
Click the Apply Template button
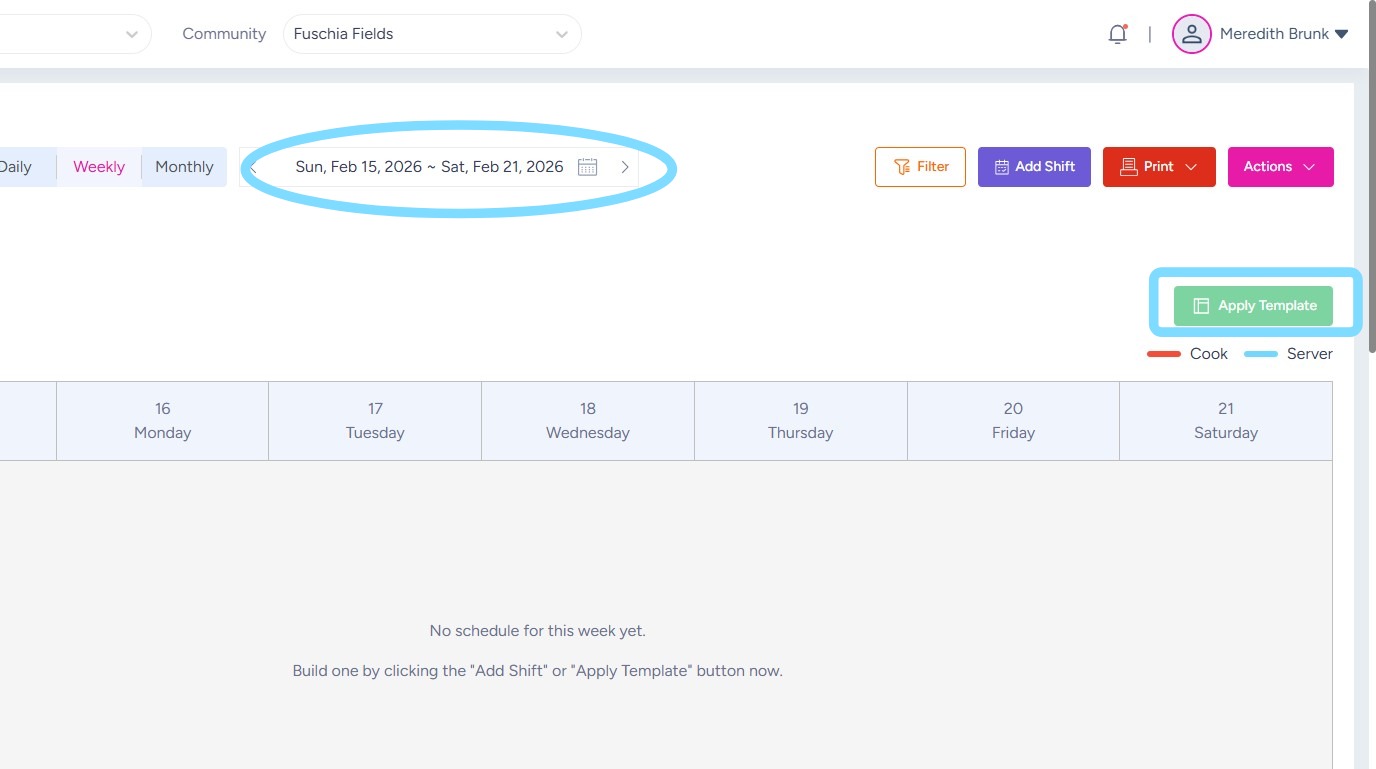(x=1253, y=306)
